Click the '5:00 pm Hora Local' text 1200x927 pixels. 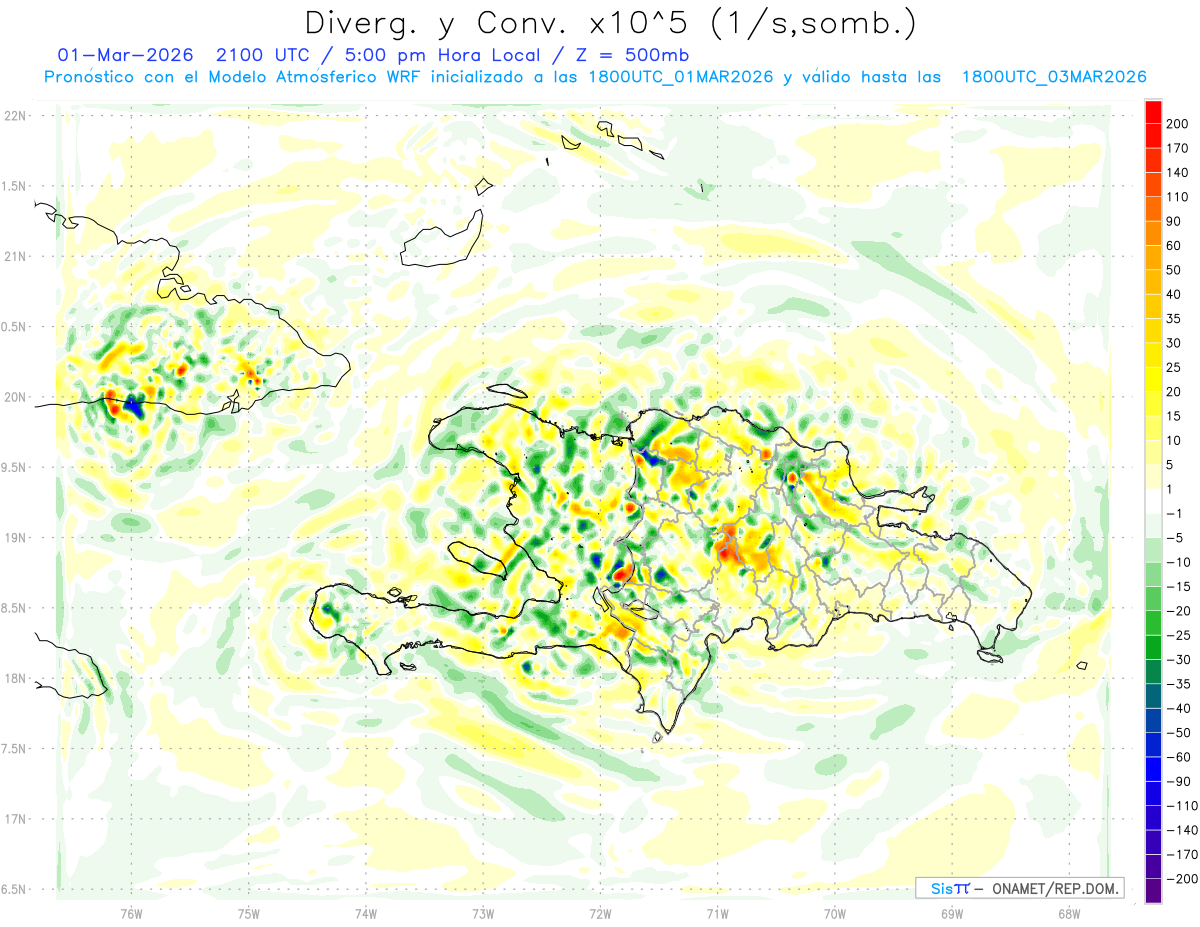(x=435, y=54)
